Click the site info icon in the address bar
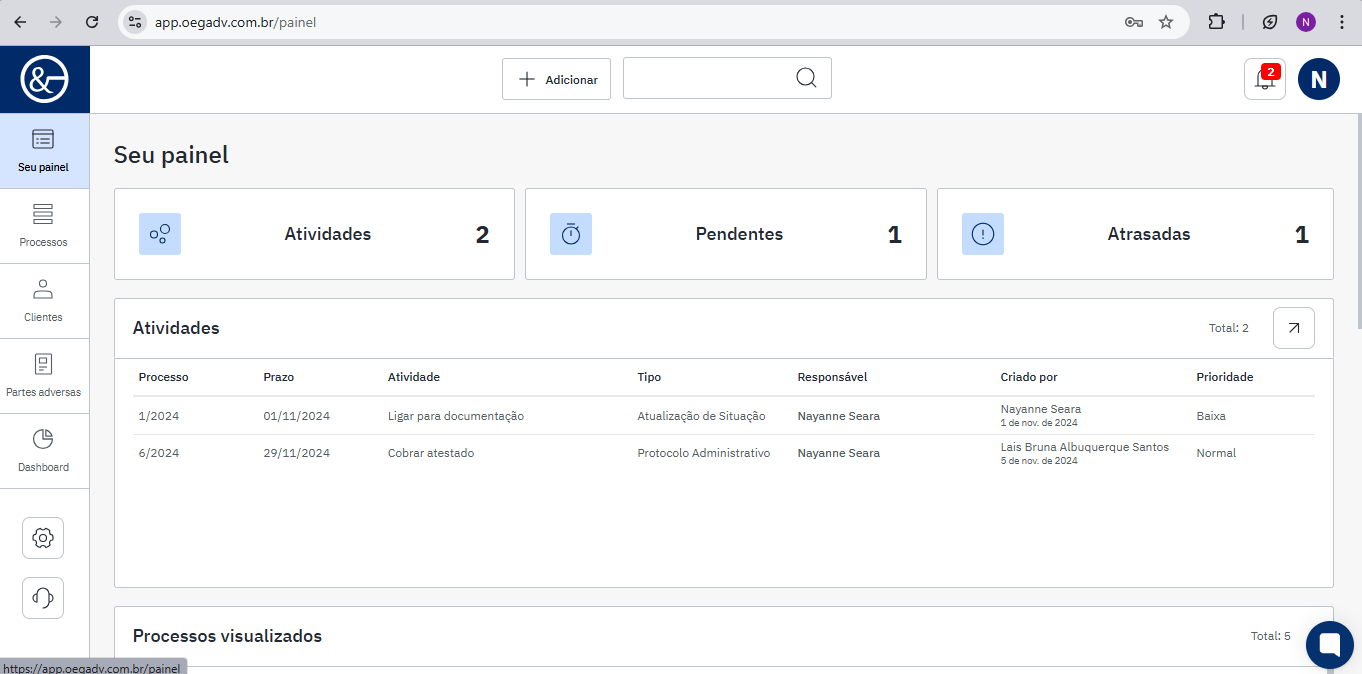The width and height of the screenshot is (1362, 674). click(x=136, y=22)
